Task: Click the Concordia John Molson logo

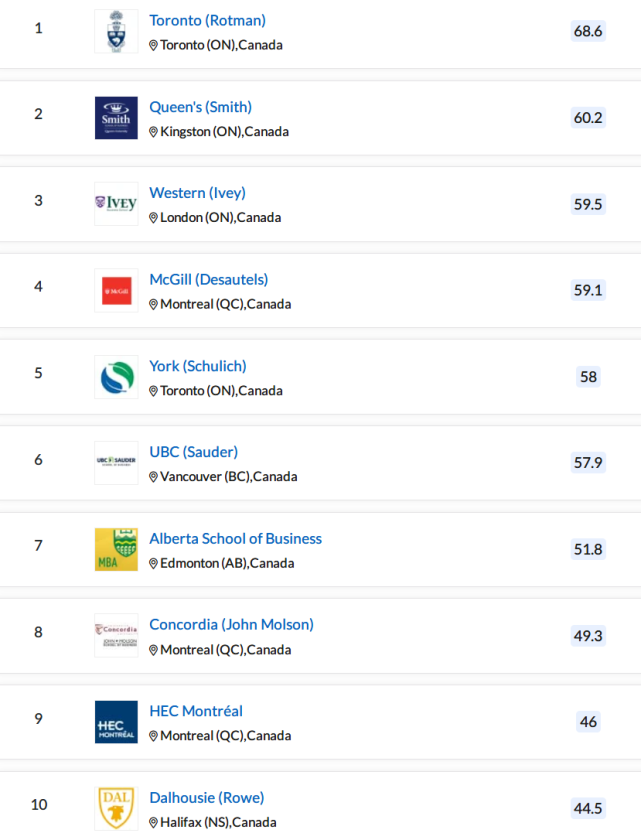Action: pyautogui.click(x=116, y=636)
